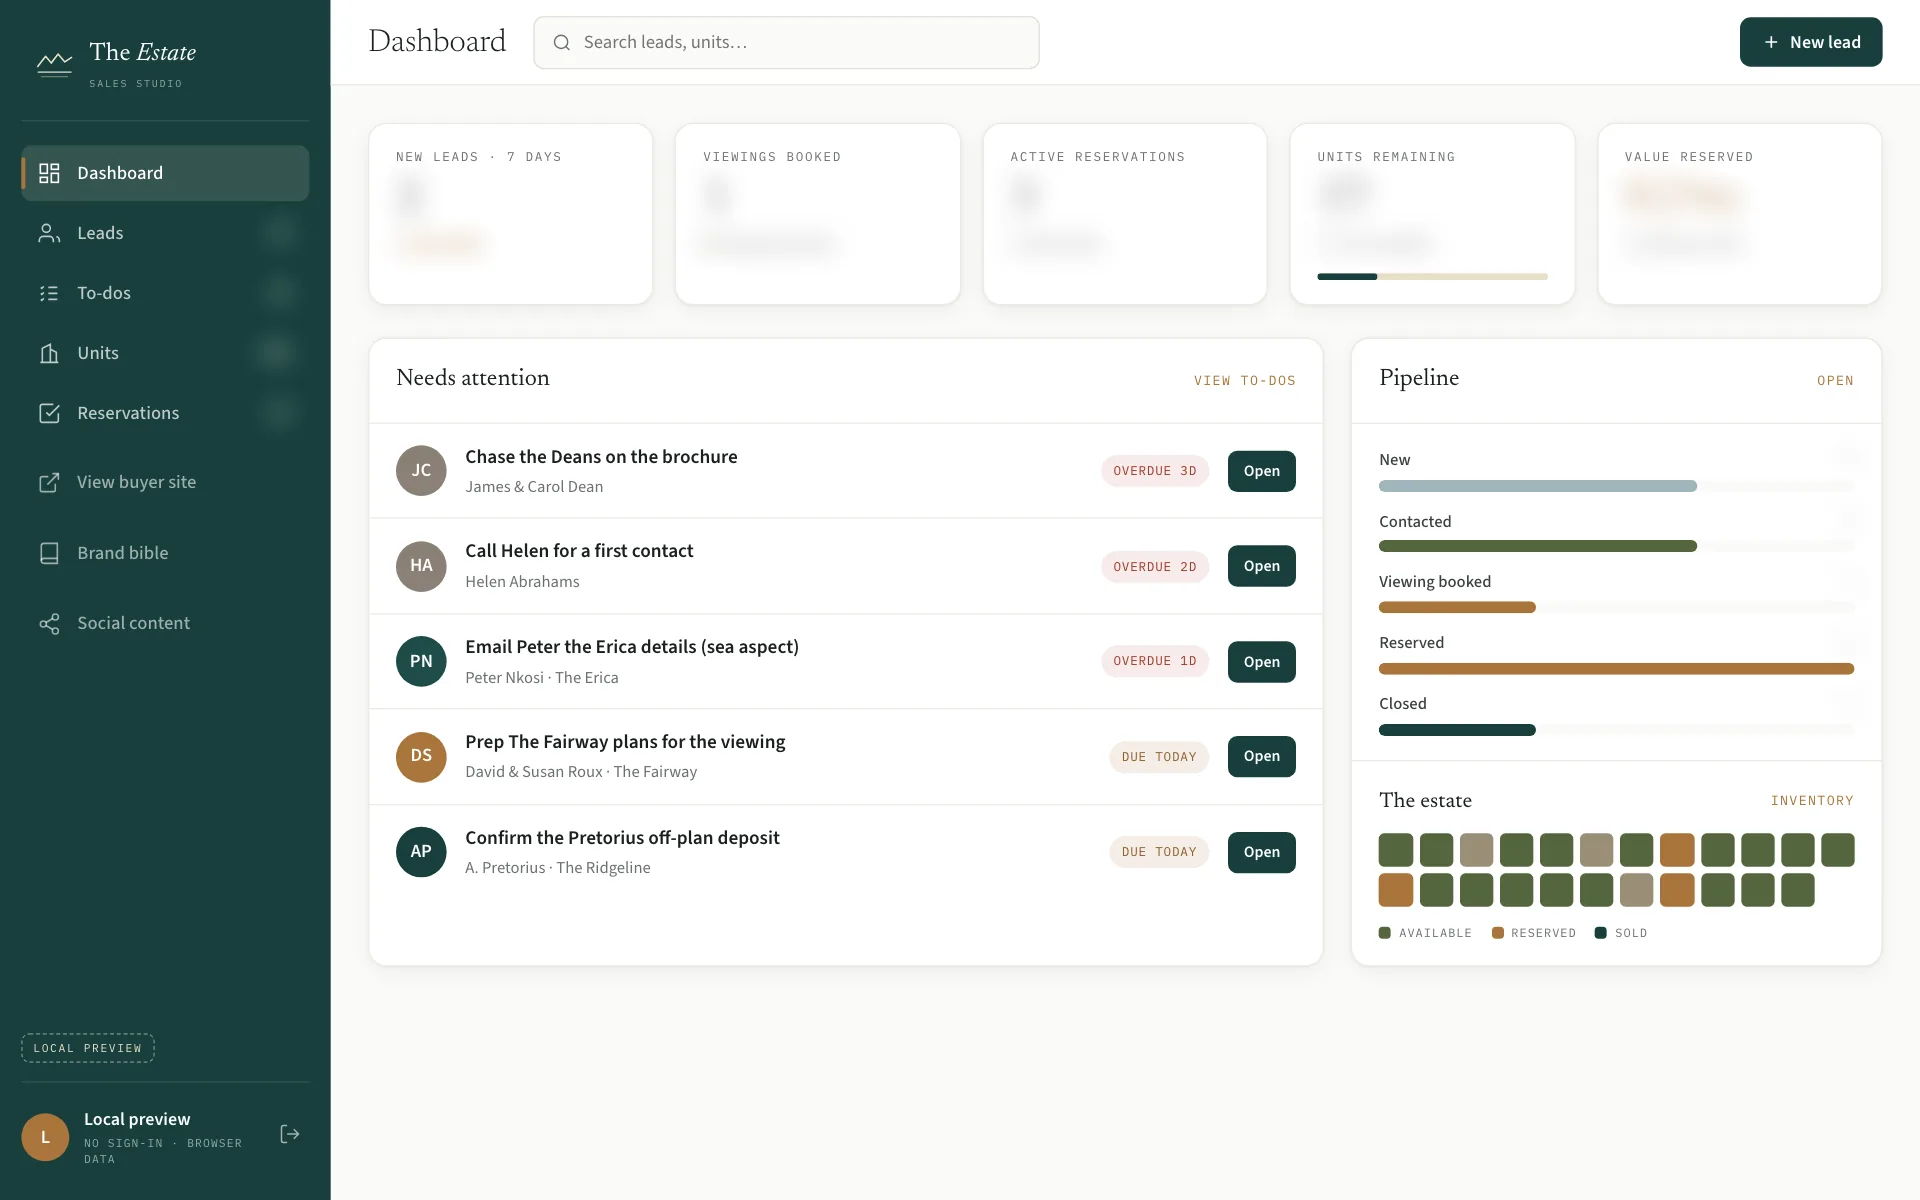Go to To-dos in the sidebar
This screenshot has height=1200, width=1920.
(x=165, y=293)
